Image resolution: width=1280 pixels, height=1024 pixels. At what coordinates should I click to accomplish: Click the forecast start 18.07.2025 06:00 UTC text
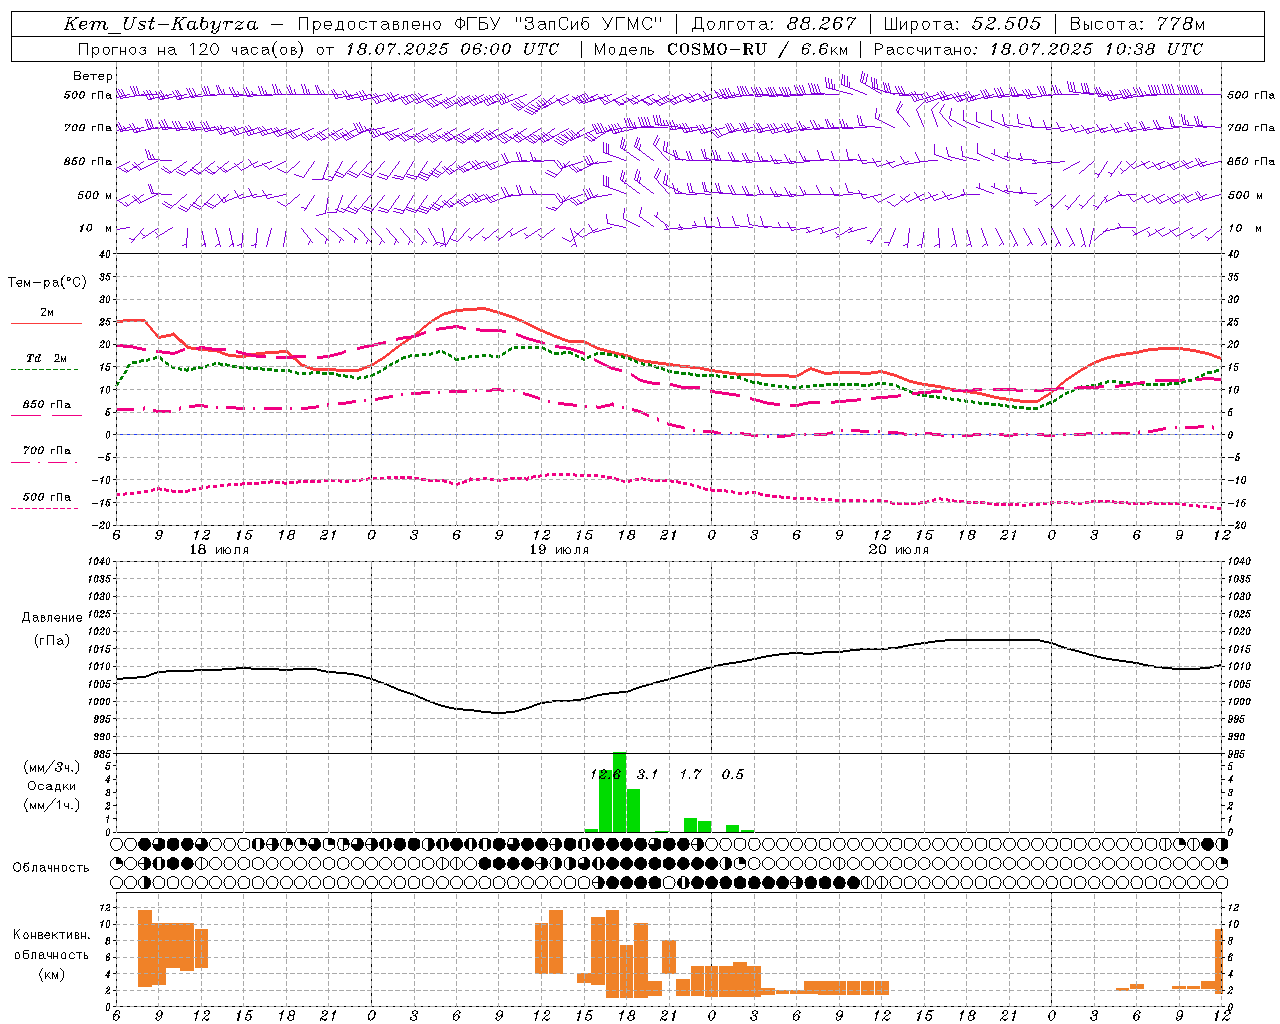pyautogui.click(x=453, y=49)
